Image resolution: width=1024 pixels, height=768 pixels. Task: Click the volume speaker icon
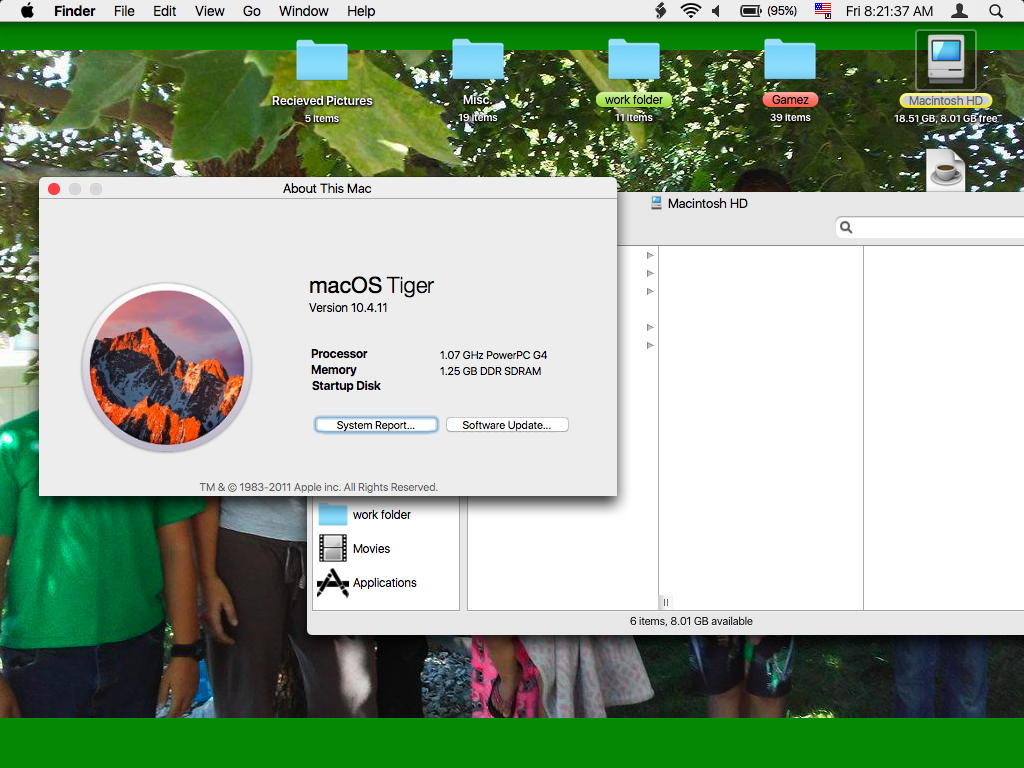click(716, 11)
